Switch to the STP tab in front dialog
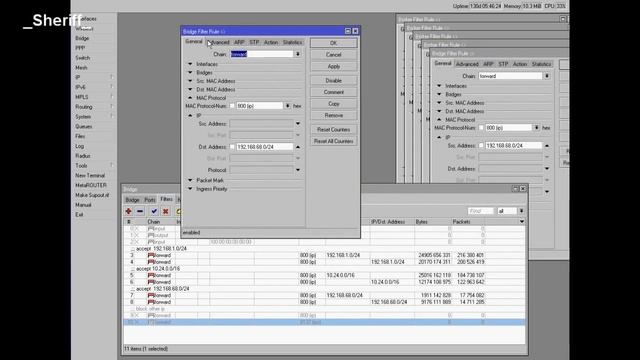The image size is (640, 360). 254,42
